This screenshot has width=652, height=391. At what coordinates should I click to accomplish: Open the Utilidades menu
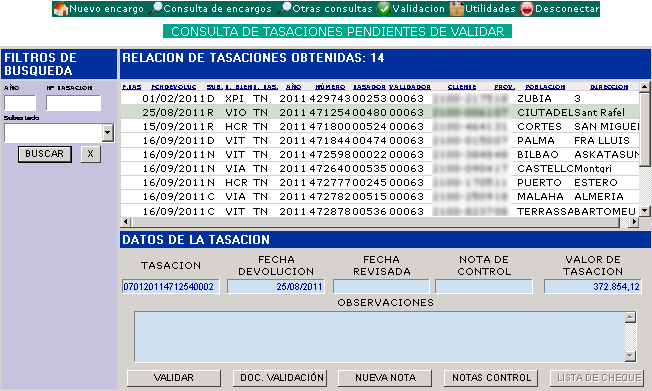pos(490,9)
